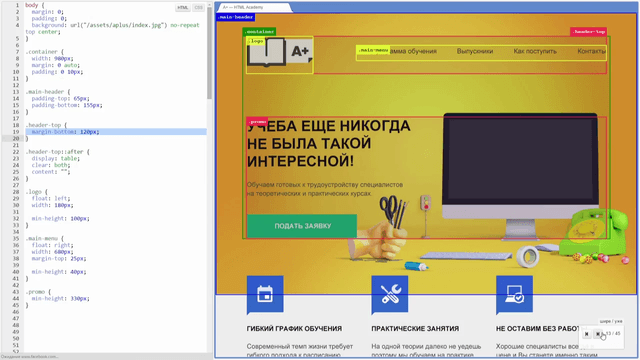
Task: Click the blue calendar schedule icon
Action: coord(265,295)
